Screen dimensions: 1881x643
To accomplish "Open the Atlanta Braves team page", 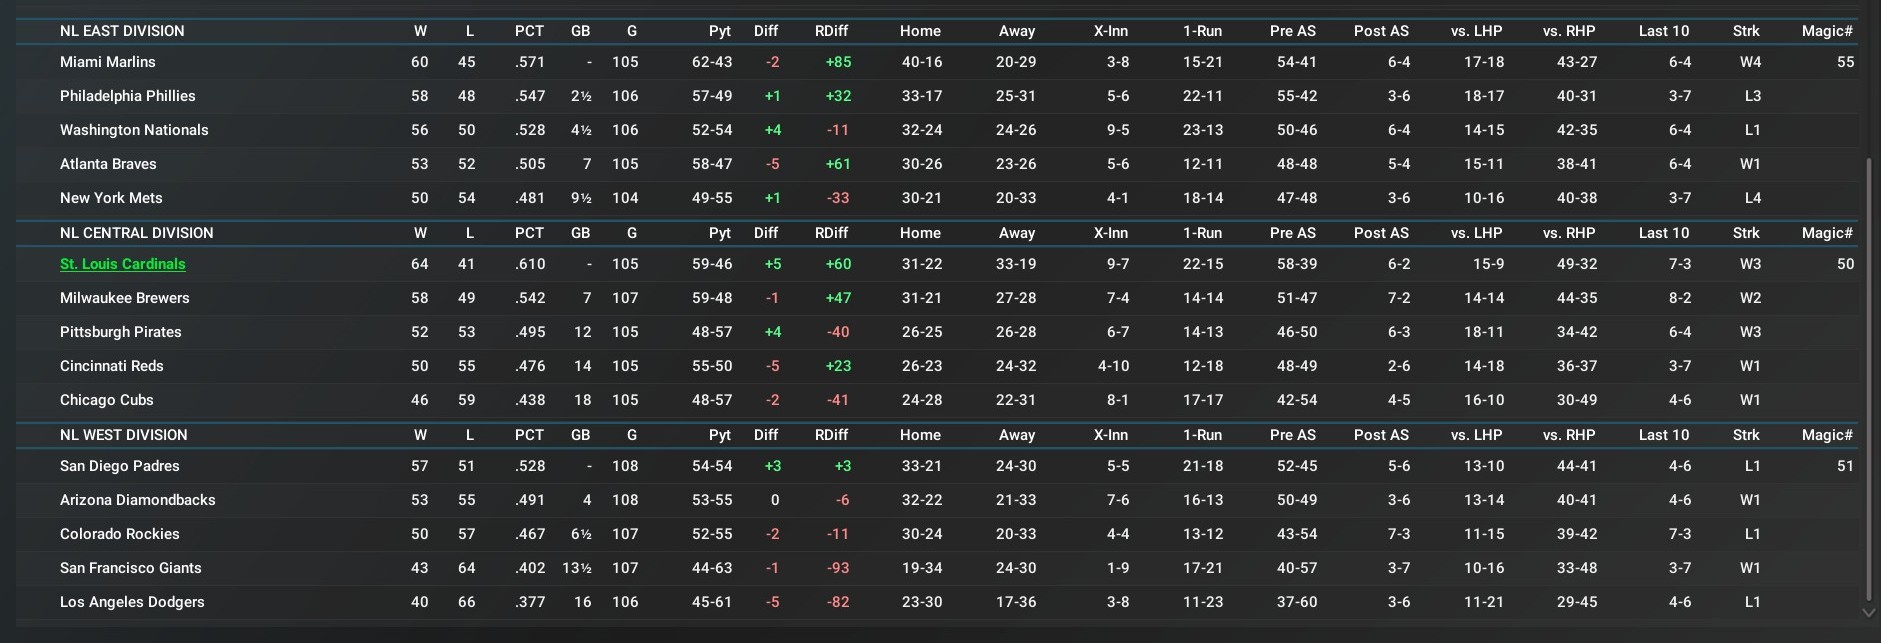I will [108, 164].
